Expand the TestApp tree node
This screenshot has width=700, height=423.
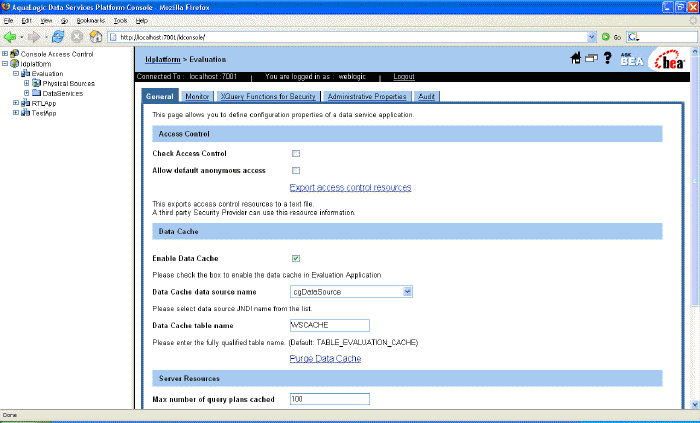[x=16, y=112]
